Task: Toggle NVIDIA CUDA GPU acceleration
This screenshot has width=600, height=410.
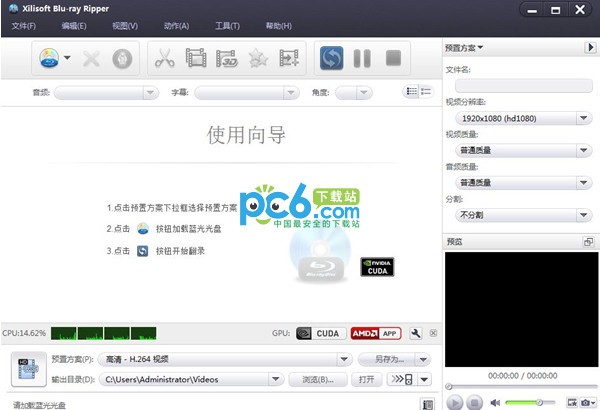Action: 321,333
